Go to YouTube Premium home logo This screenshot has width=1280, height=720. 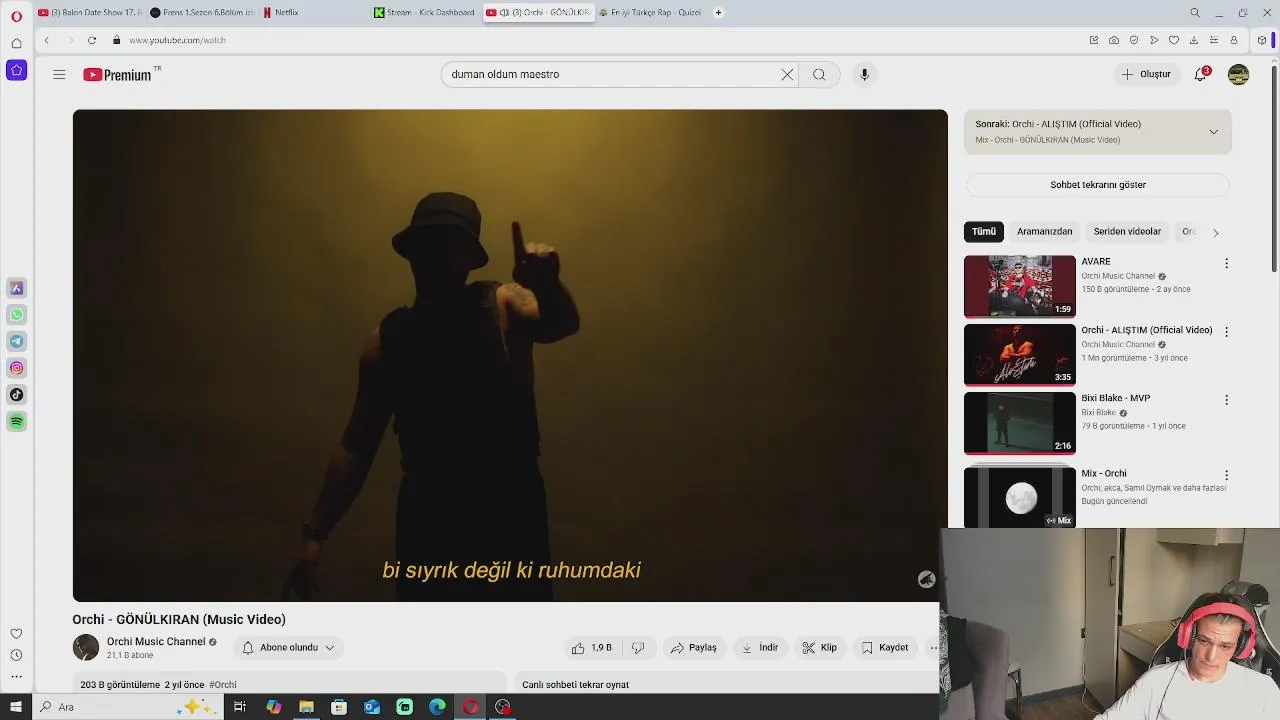[x=117, y=74]
